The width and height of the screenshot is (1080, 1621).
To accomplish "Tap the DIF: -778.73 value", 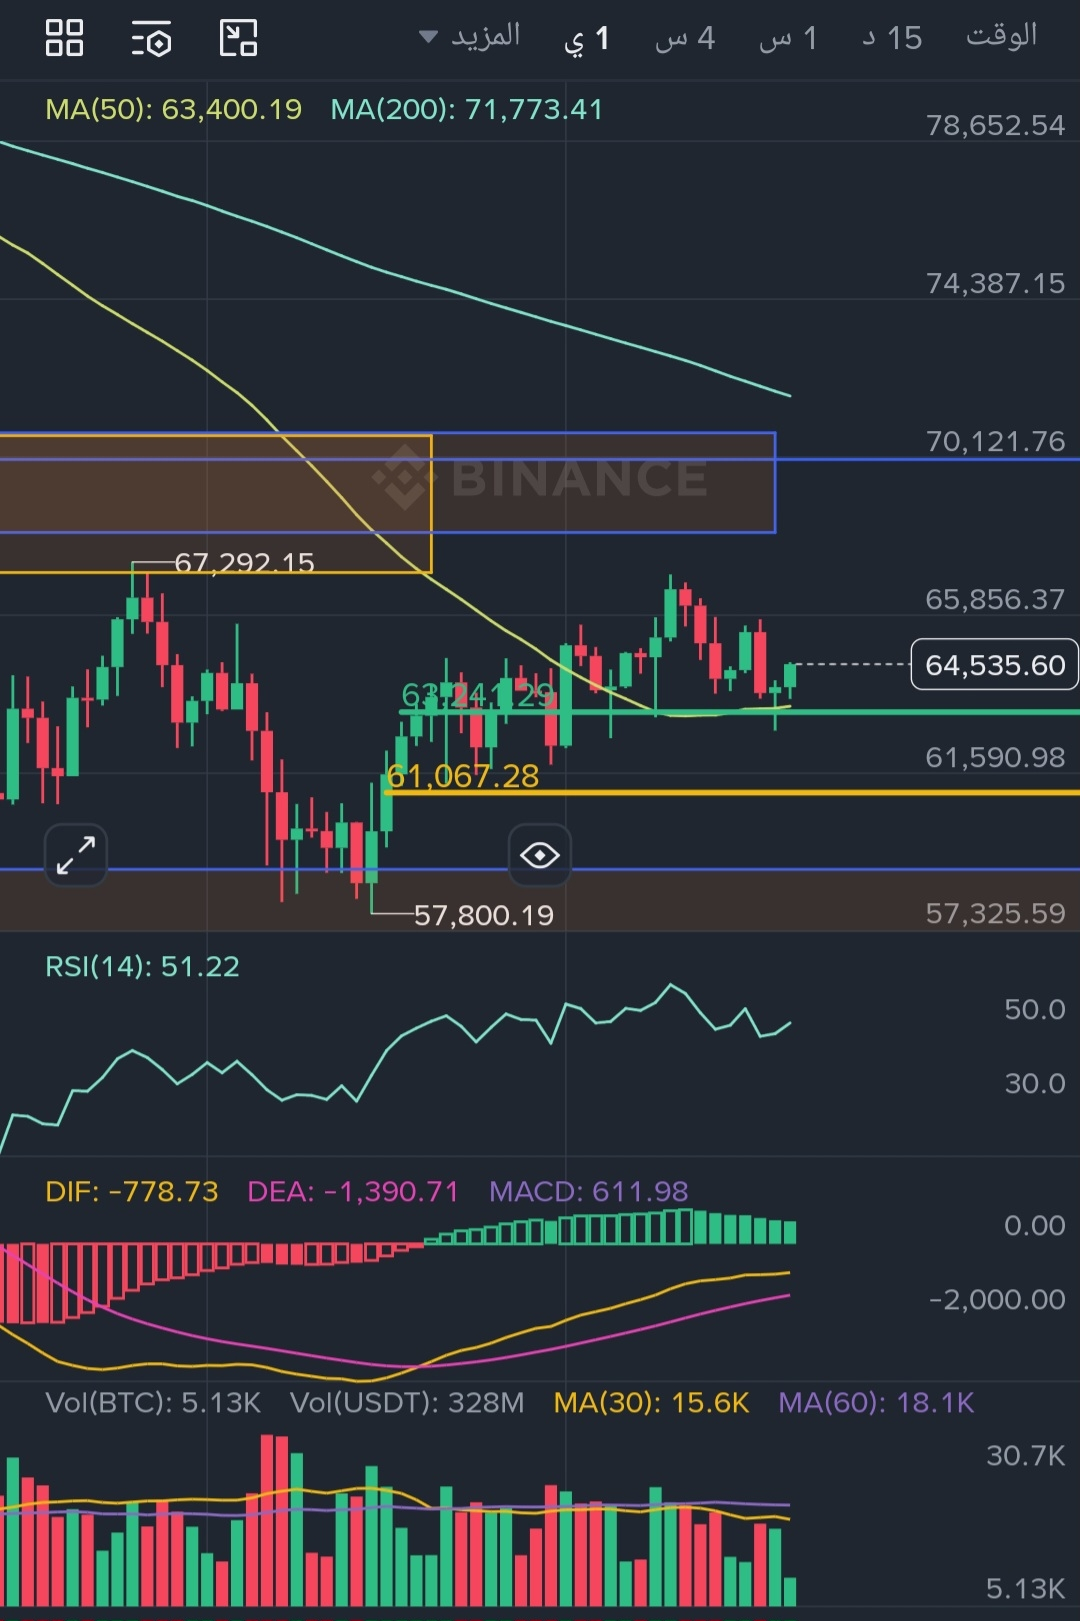I will click(131, 1191).
